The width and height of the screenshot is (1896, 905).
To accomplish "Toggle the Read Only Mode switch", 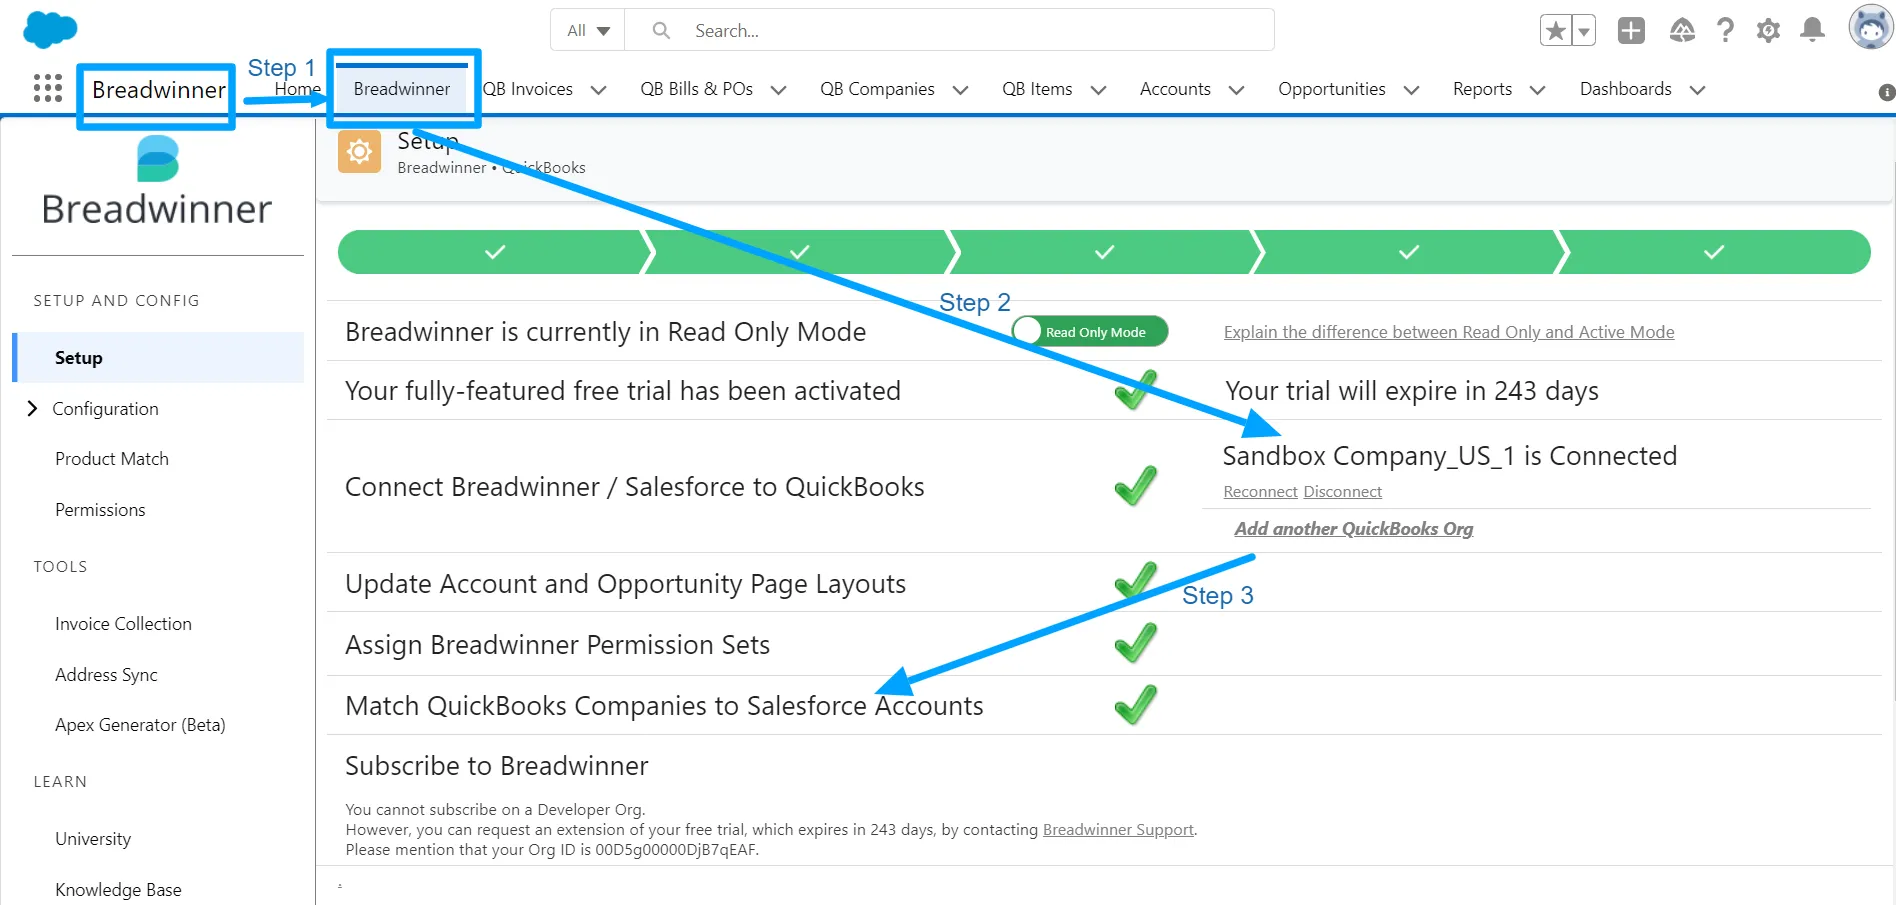I will 1090,331.
